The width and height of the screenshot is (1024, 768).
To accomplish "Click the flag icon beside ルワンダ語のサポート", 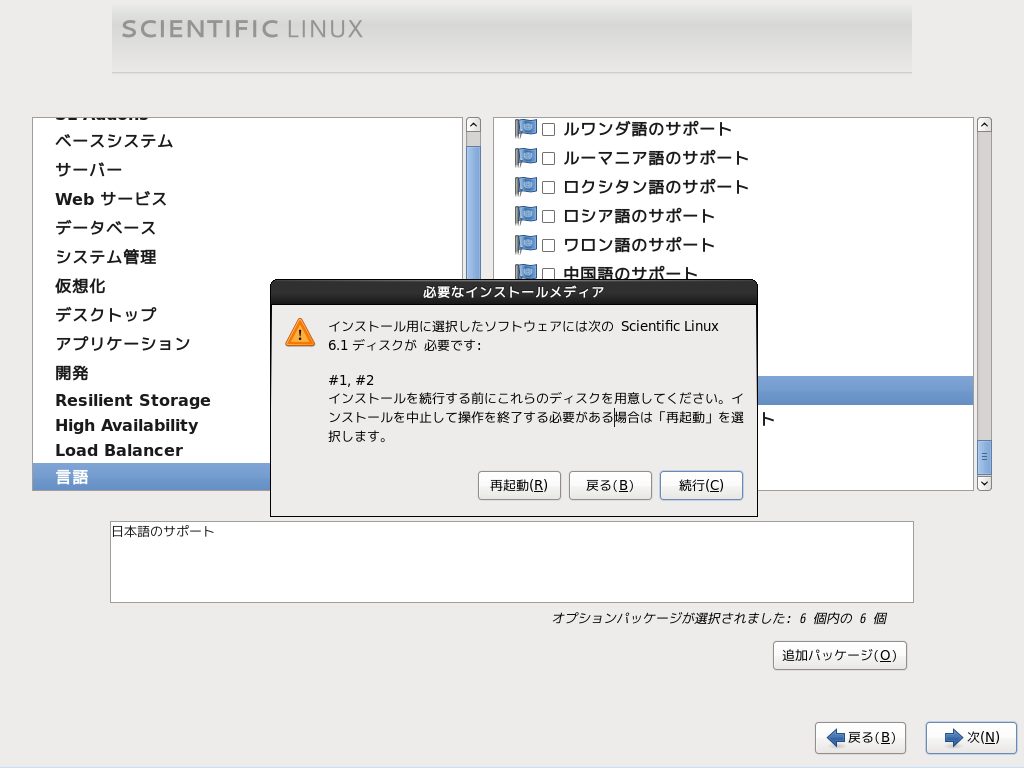I will 526,128.
